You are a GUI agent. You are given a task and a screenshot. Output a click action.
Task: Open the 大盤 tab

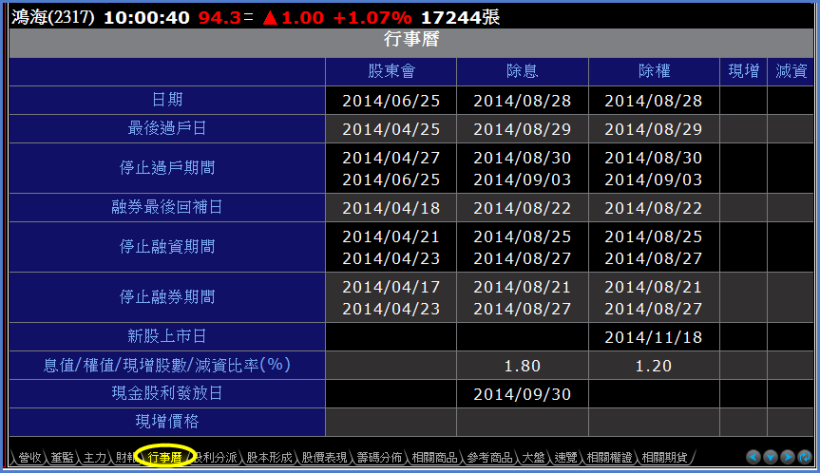point(533,457)
